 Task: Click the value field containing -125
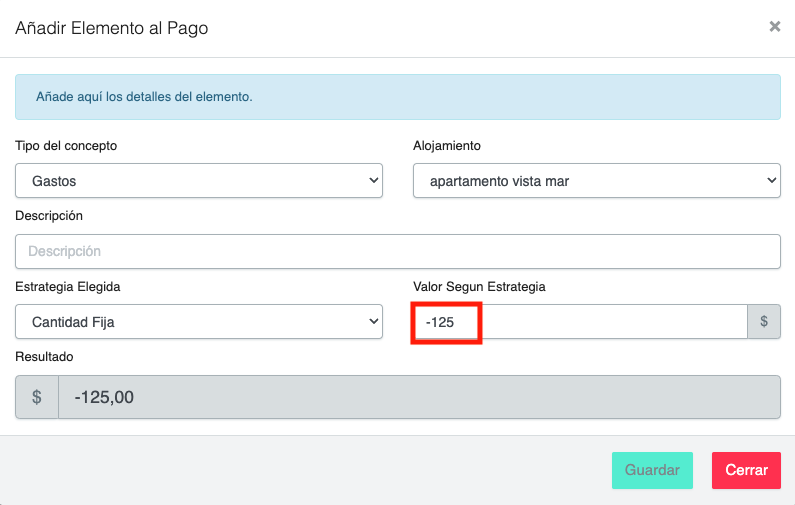click(580, 322)
